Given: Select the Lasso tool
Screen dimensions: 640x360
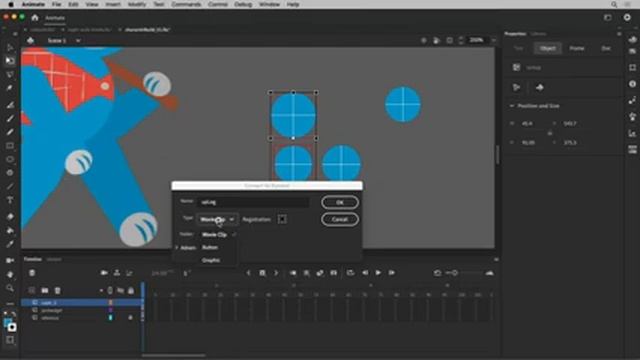Looking at the screenshot, I should 10,75.
